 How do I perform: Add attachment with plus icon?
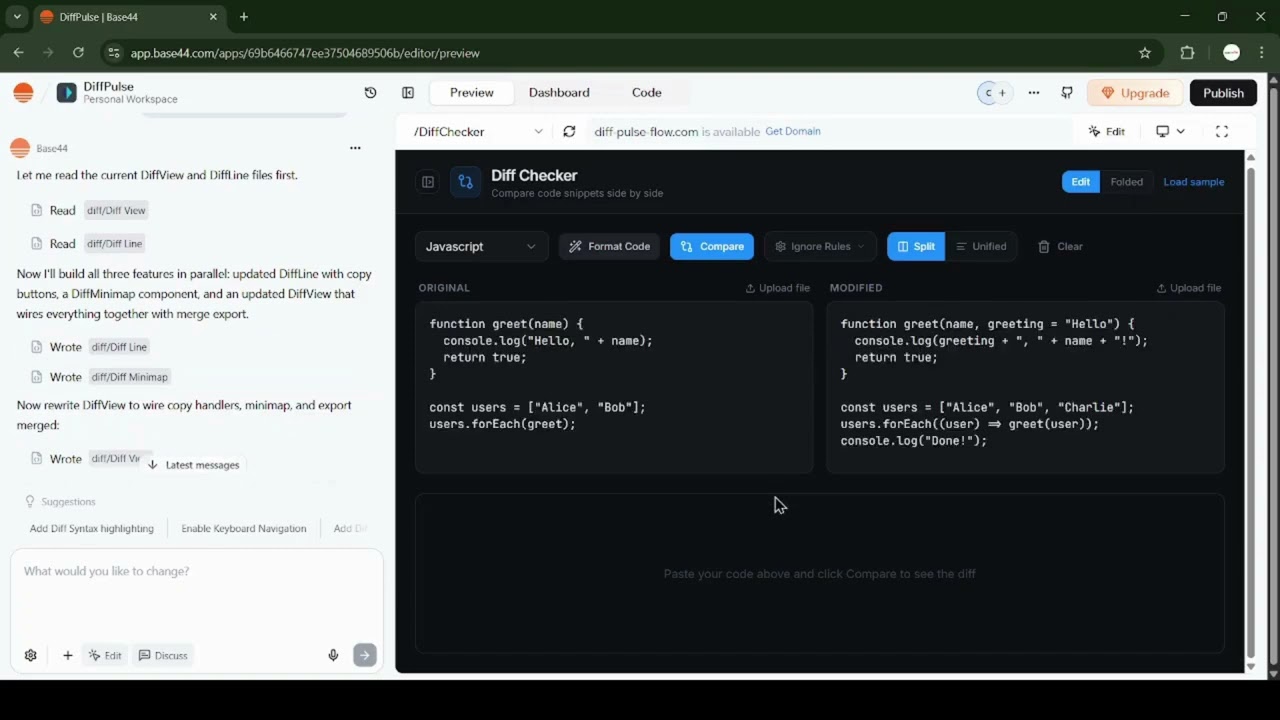68,656
